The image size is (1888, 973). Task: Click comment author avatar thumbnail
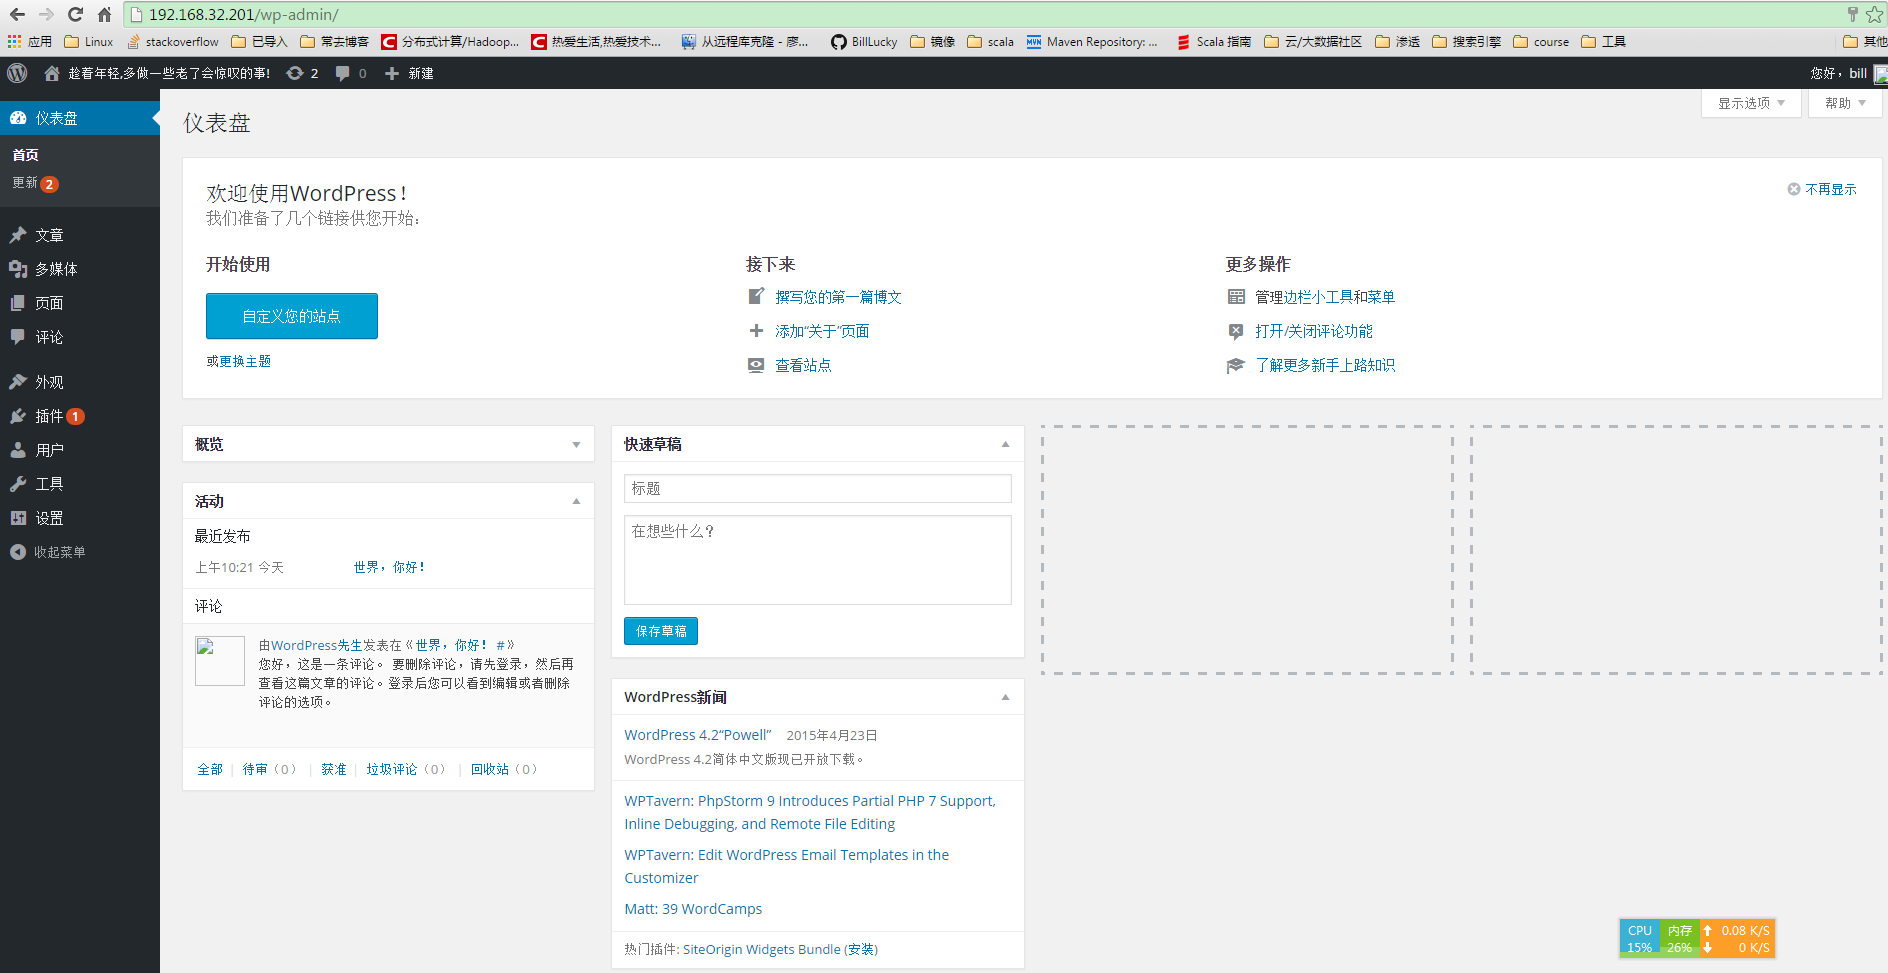click(220, 661)
